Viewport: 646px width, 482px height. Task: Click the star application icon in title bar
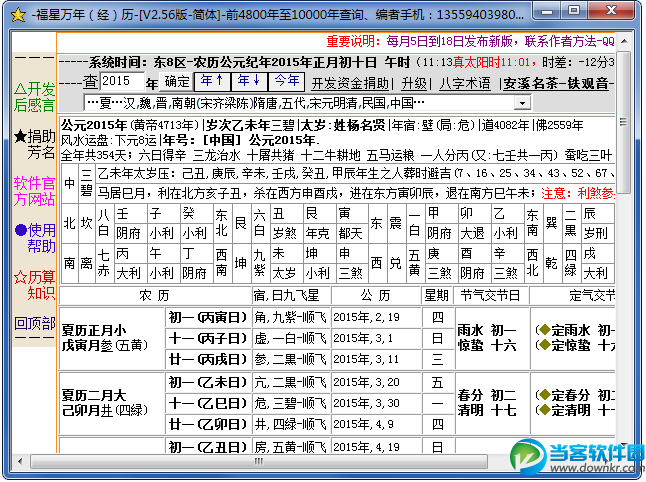(x=18, y=15)
